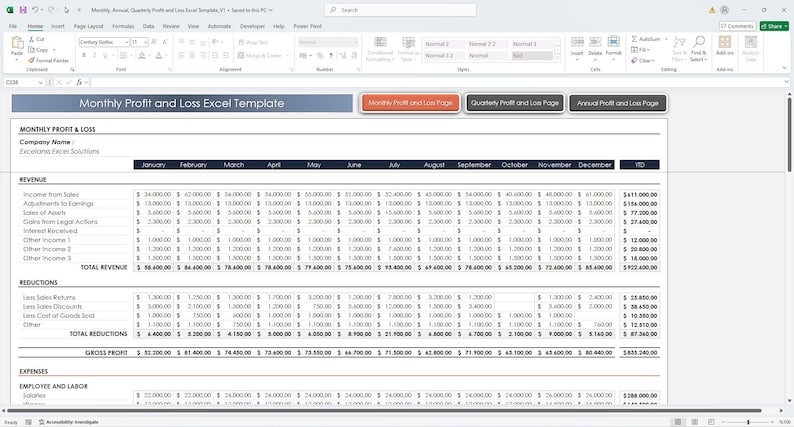Screen dimensions: 794x427
Task: Switch to the Insert tab
Action: 58,26
